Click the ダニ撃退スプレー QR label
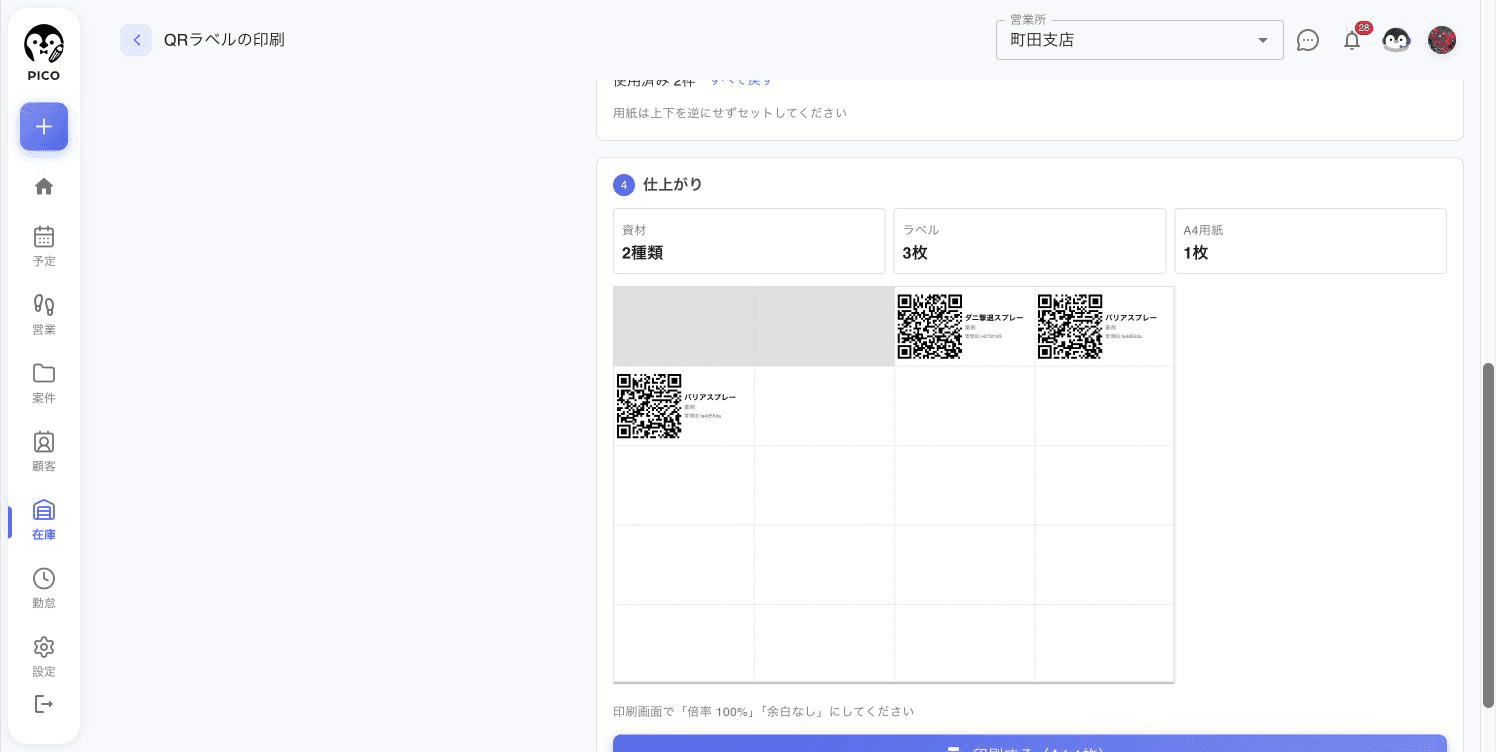 pyautogui.click(x=964, y=326)
